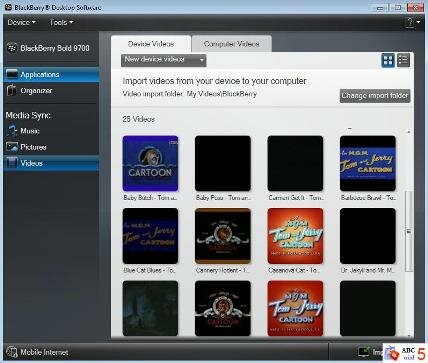Image resolution: width=428 pixels, height=363 pixels.
Task: Expand the New device videos dropdown
Action: (x=164, y=60)
